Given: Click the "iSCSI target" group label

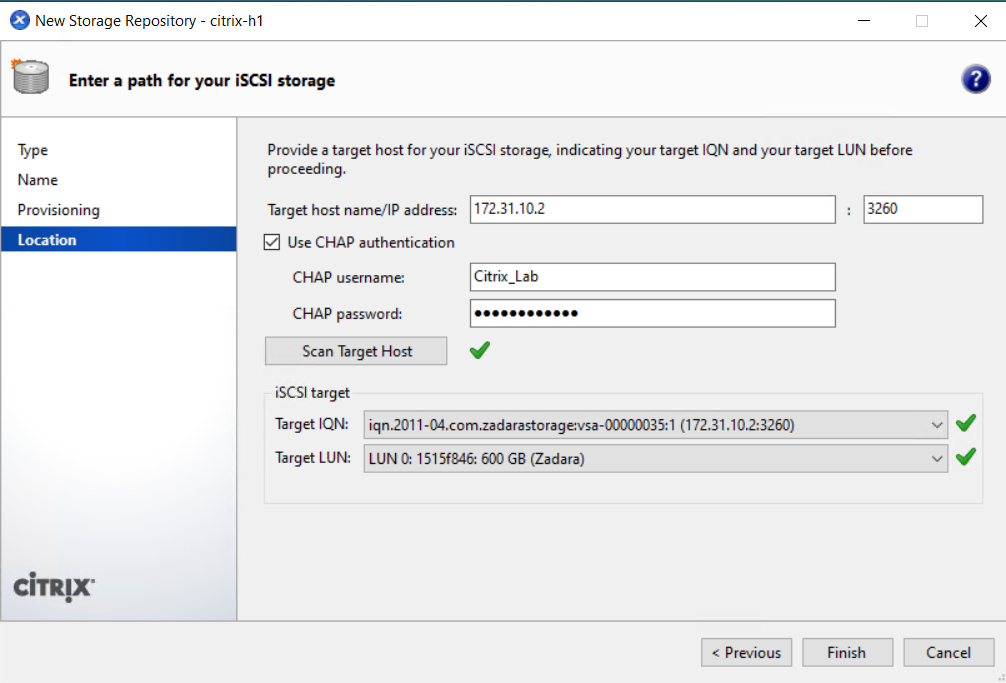Looking at the screenshot, I should click(312, 392).
